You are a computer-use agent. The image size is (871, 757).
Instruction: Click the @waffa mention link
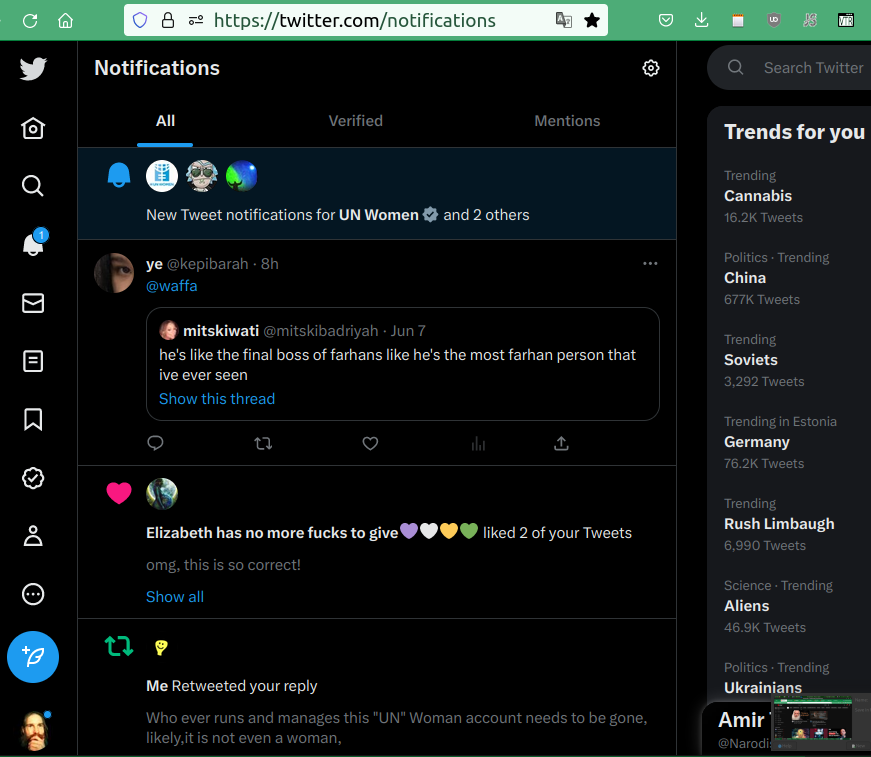(x=172, y=286)
